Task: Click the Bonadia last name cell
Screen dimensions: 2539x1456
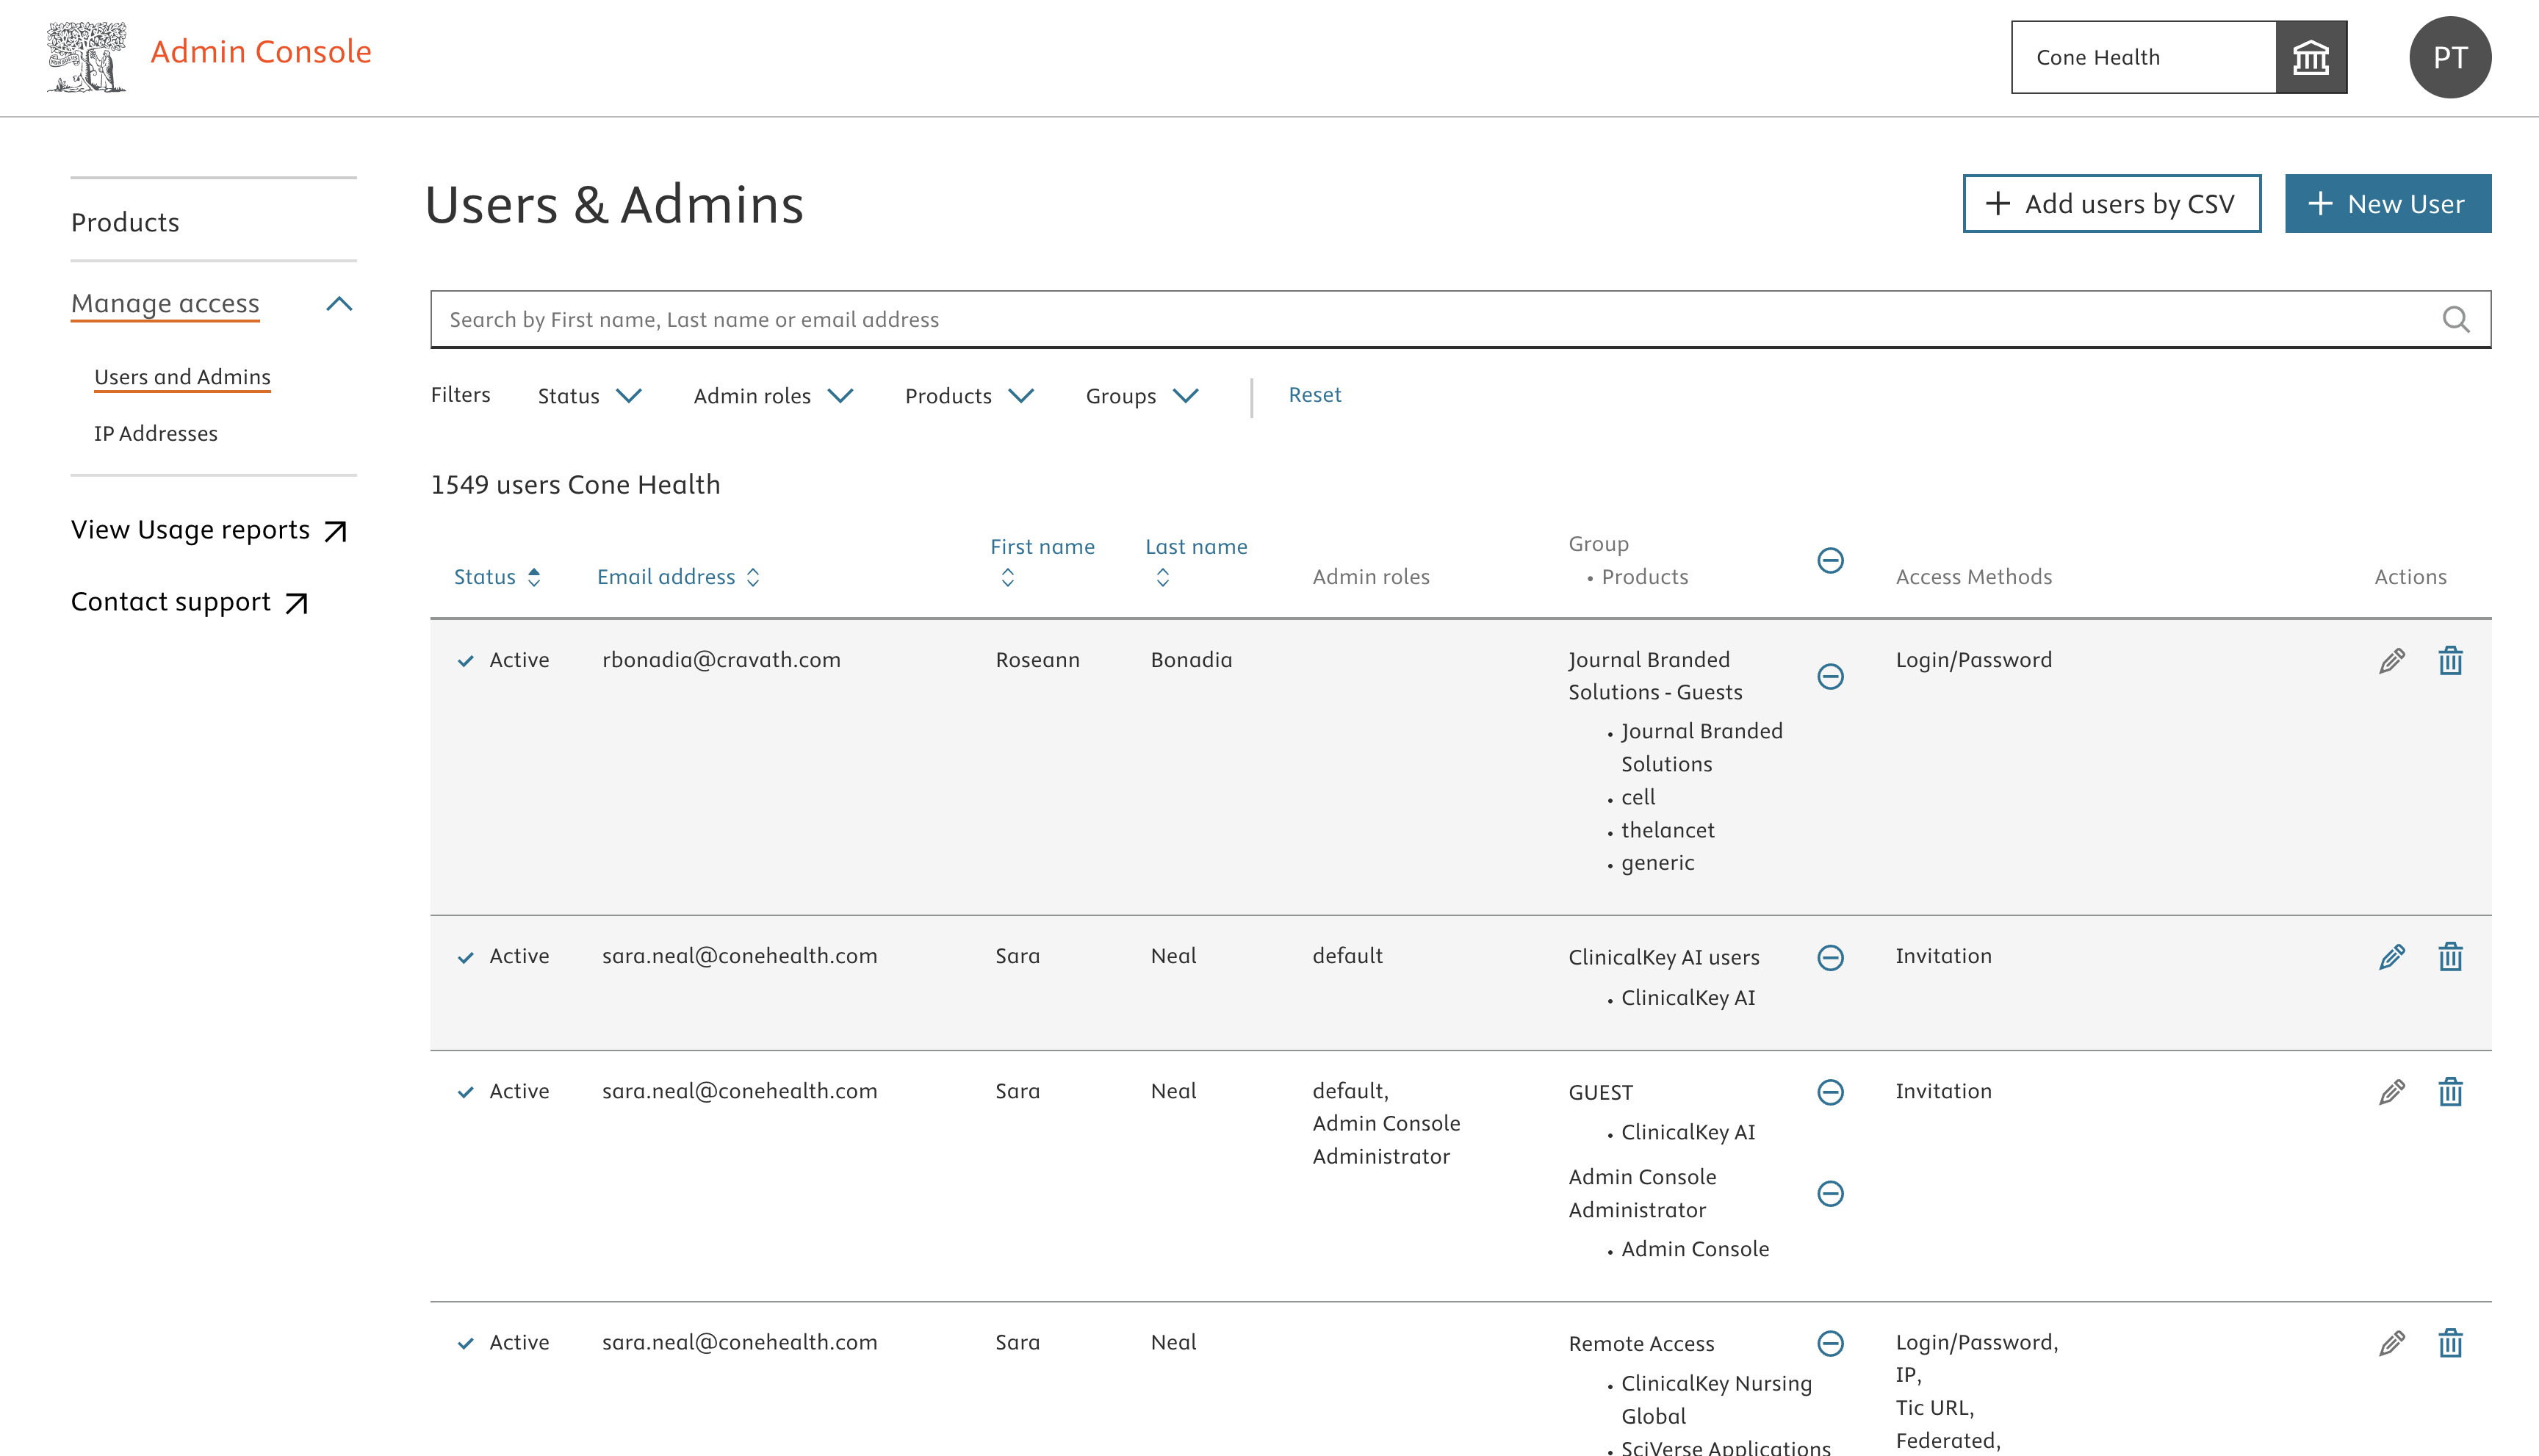Action: (1191, 660)
